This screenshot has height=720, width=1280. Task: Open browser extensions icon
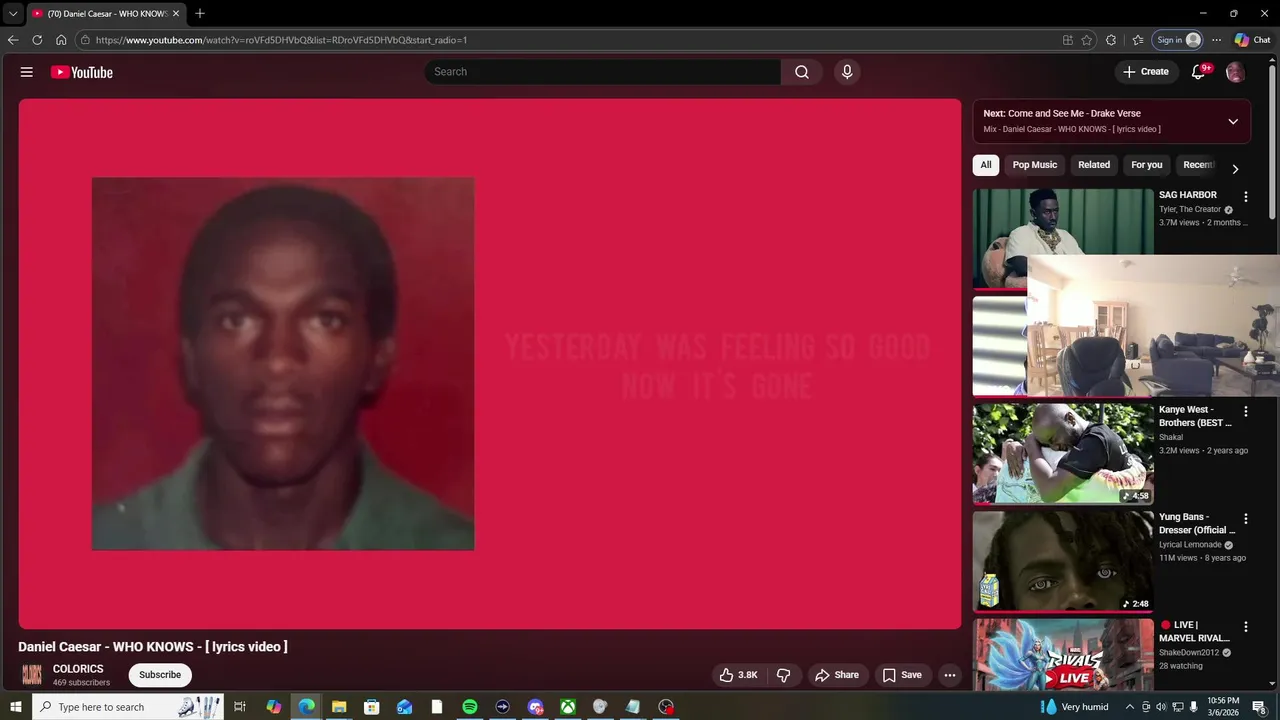(1111, 40)
